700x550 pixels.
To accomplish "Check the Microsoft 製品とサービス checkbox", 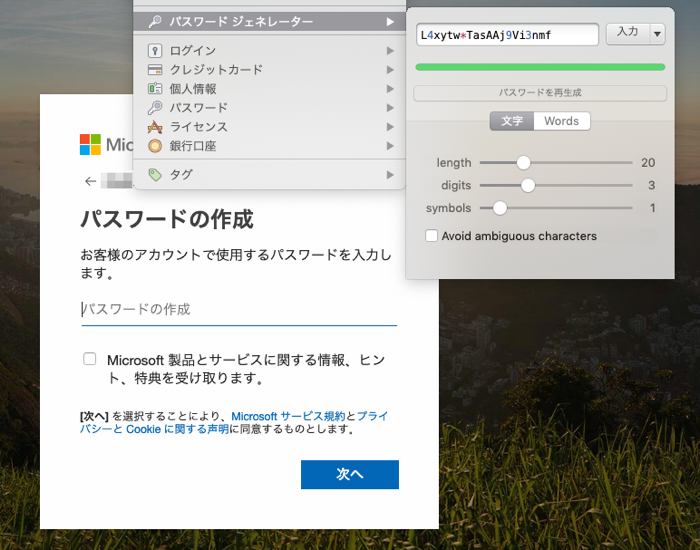I will point(89,358).
